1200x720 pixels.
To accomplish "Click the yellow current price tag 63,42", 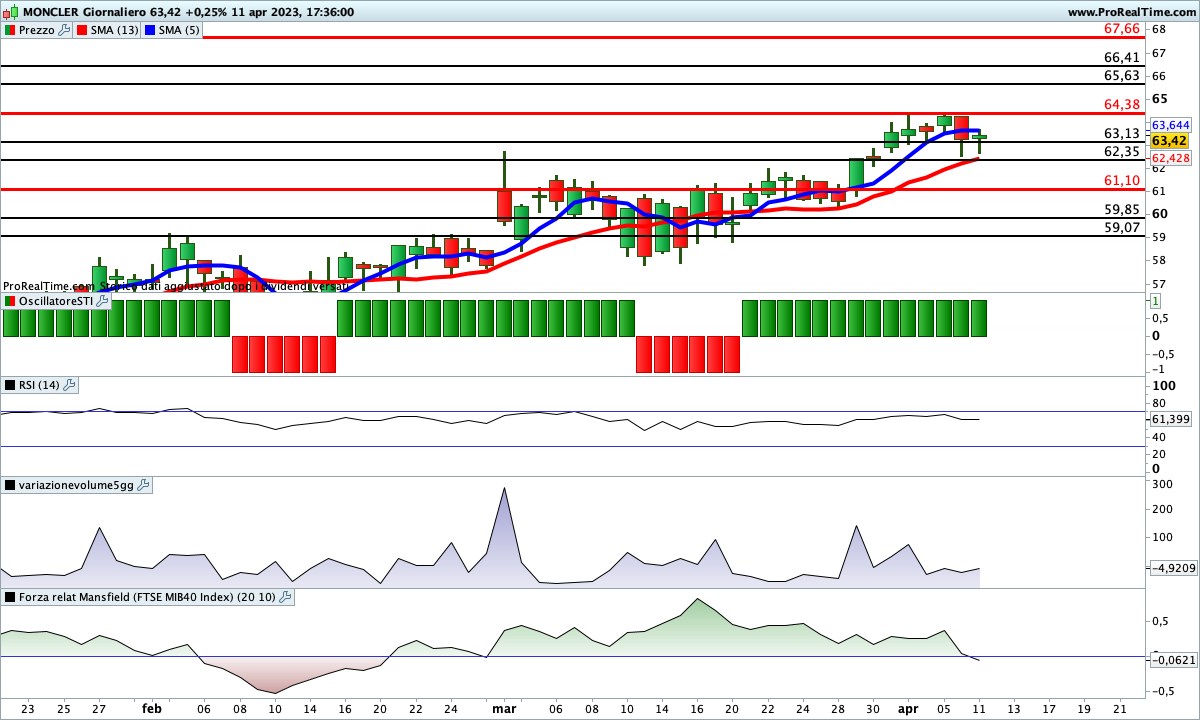I will 1170,141.
